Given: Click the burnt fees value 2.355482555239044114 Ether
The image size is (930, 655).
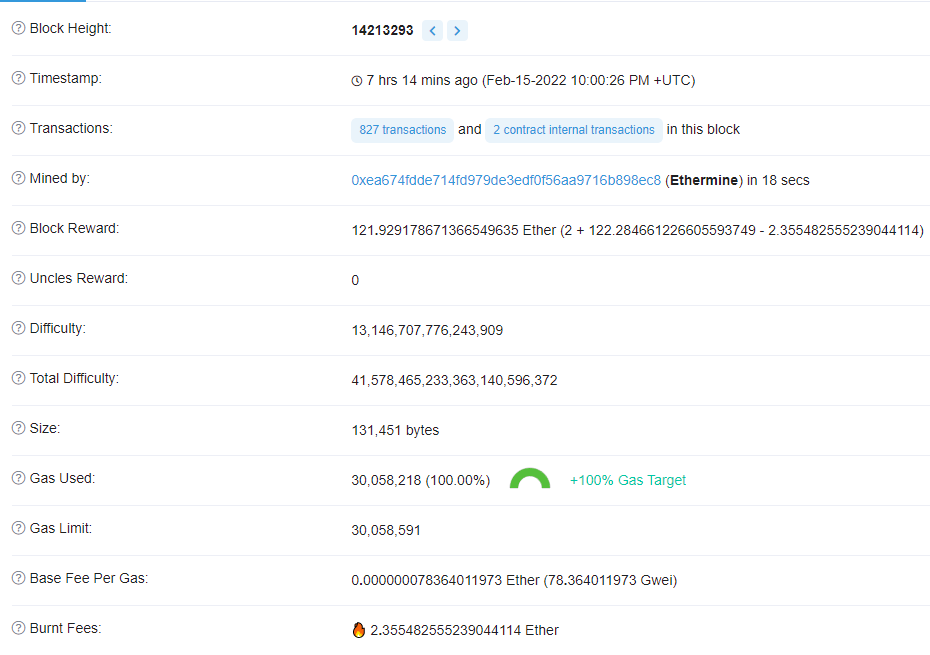Looking at the screenshot, I should pyautogui.click(x=464, y=630).
